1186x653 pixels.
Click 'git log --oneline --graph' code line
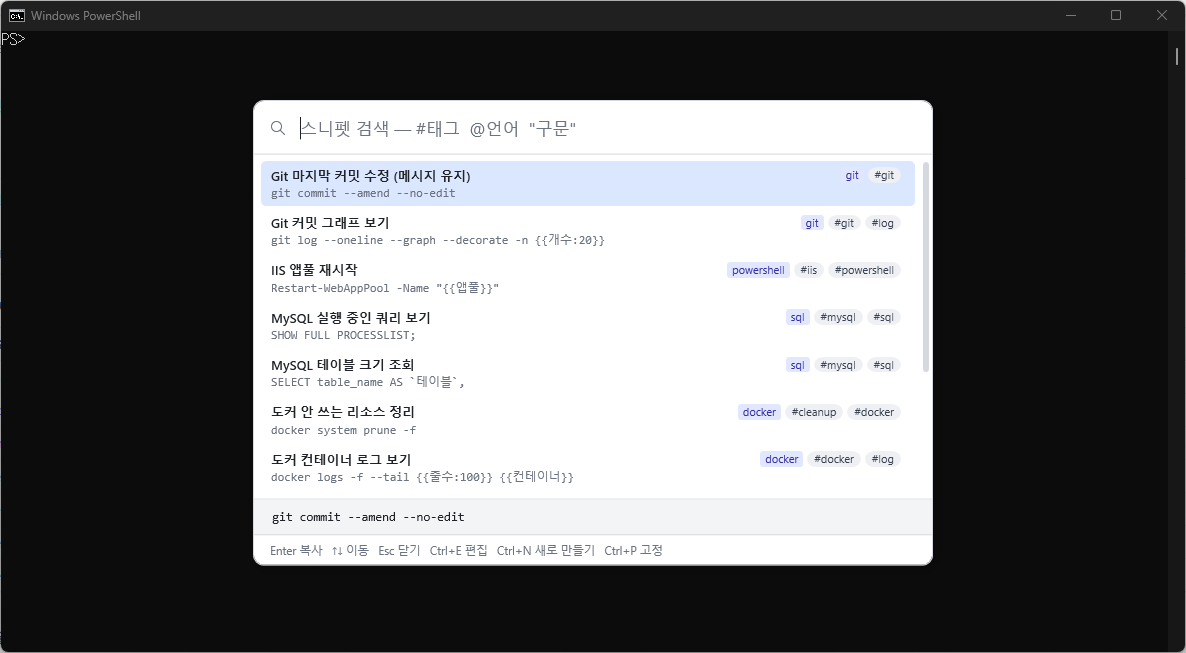[438, 240]
